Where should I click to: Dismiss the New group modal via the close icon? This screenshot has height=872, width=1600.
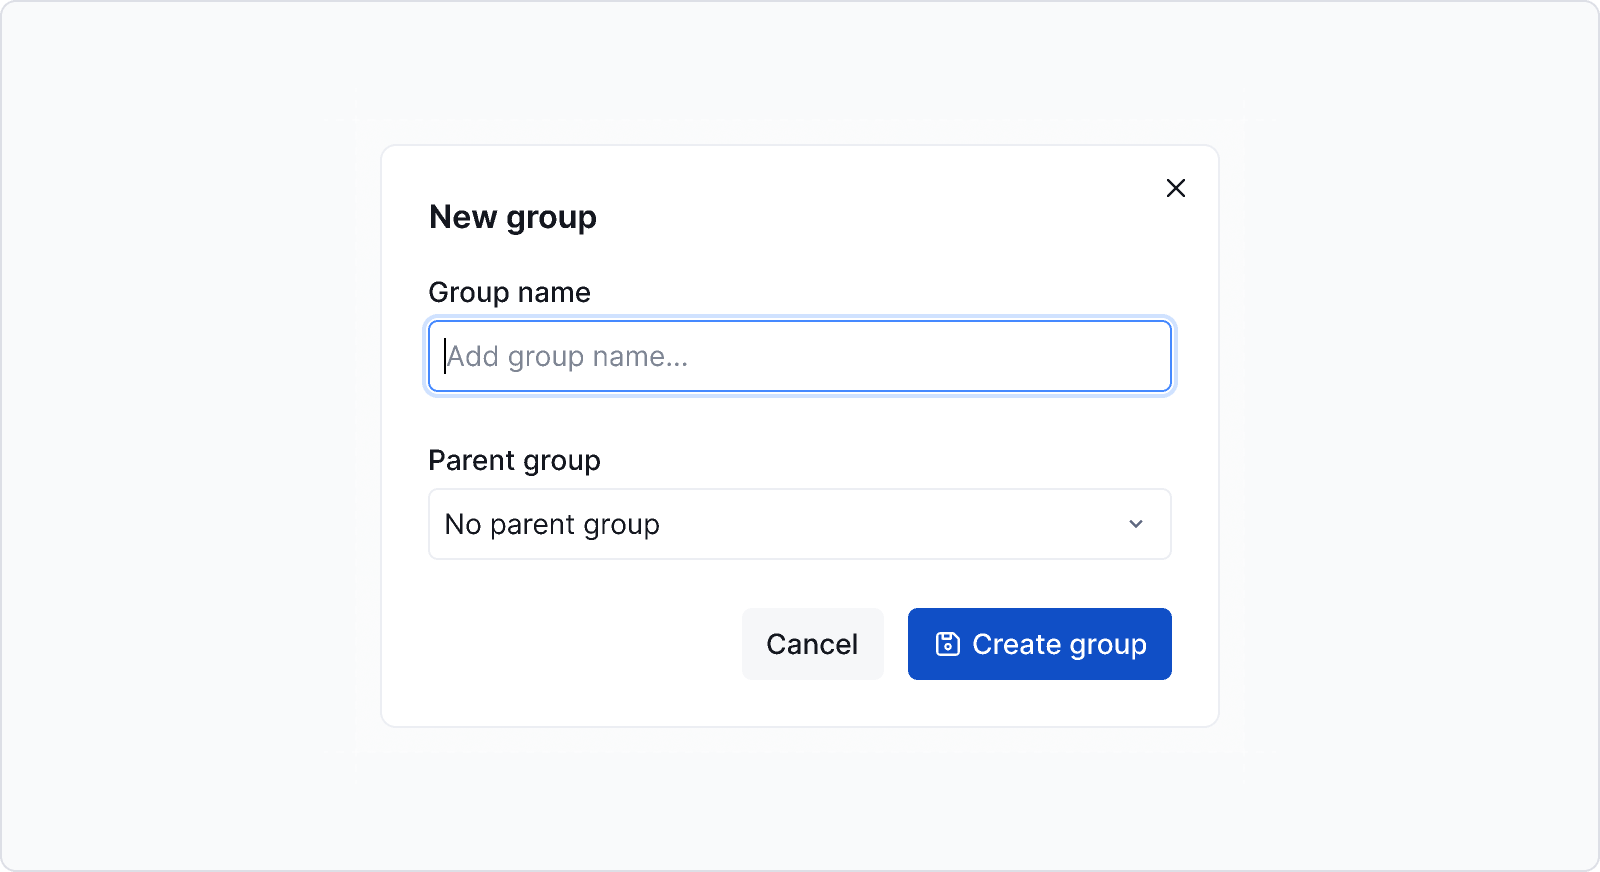[x=1175, y=188]
